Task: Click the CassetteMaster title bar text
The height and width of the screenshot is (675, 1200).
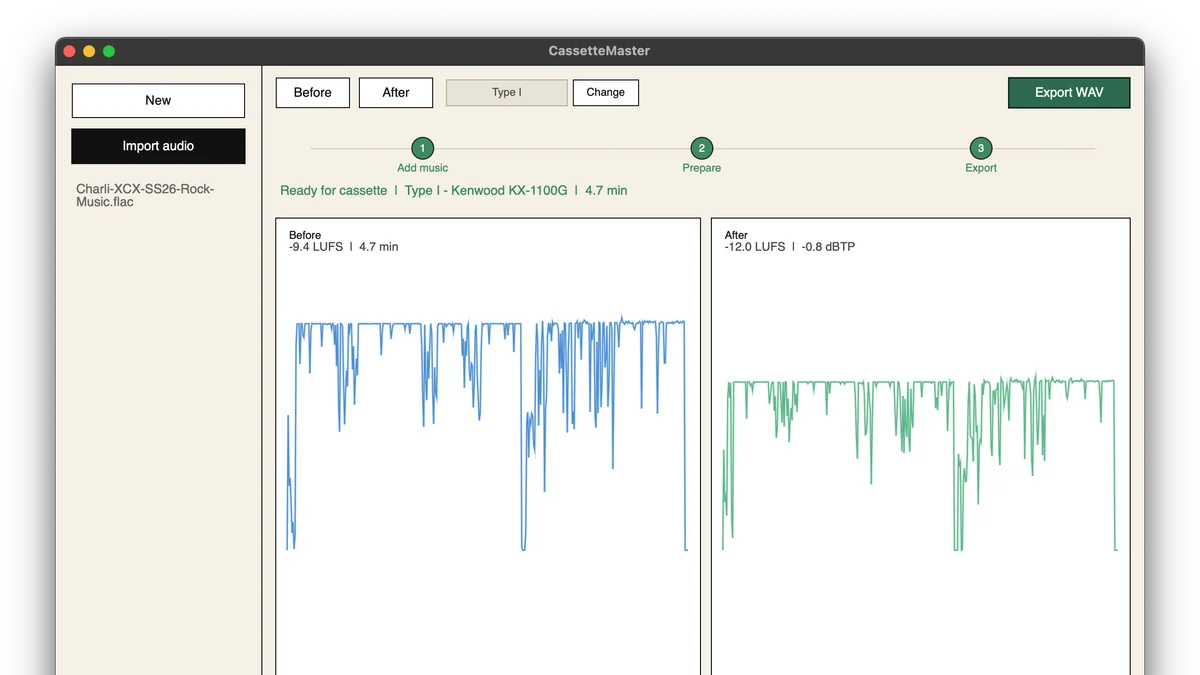Action: (599, 51)
